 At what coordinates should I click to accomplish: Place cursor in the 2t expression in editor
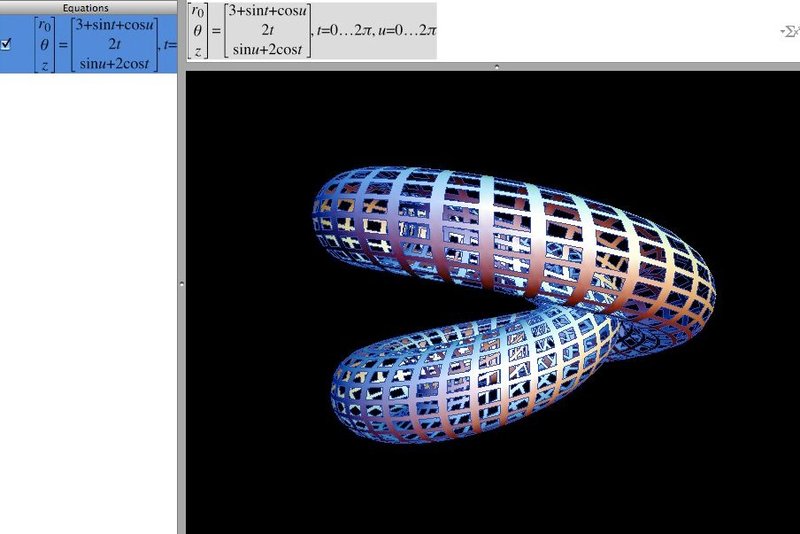coord(266,30)
